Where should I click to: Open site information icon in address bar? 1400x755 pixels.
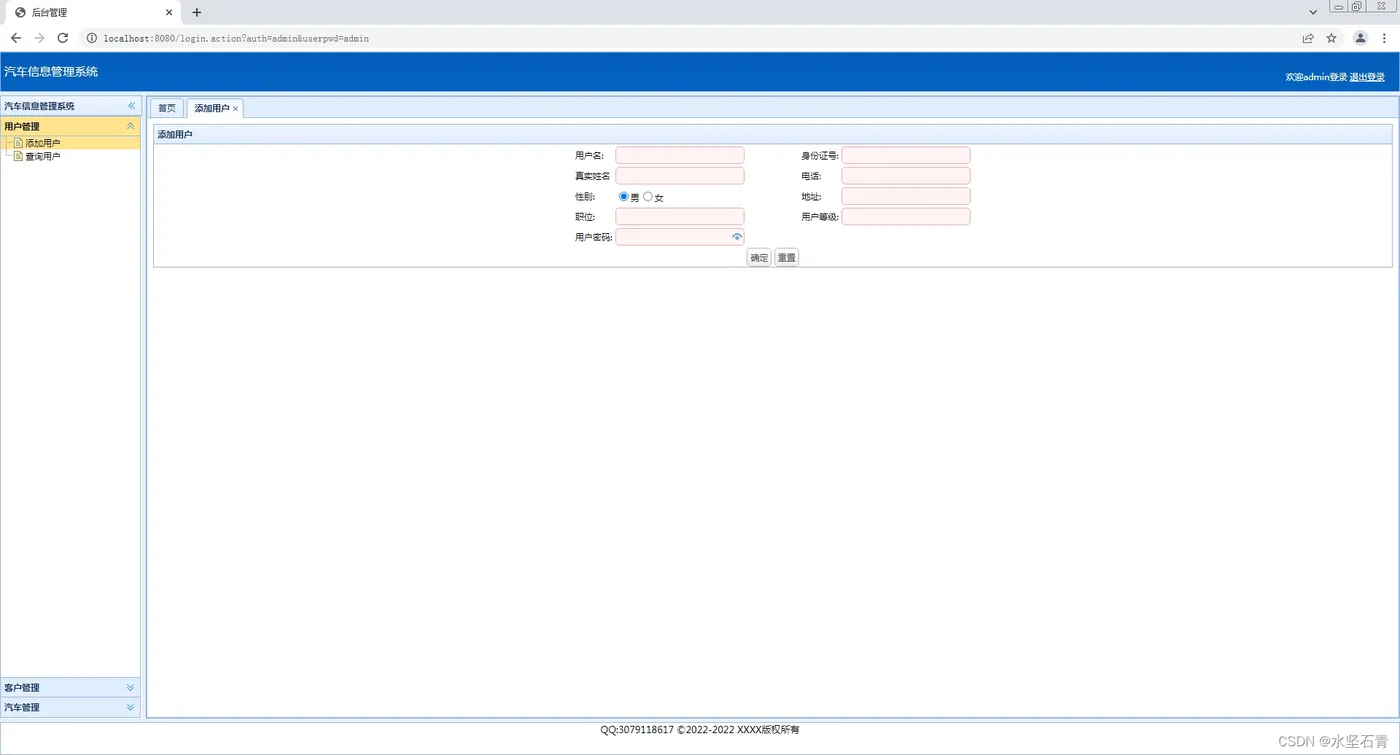[92, 38]
